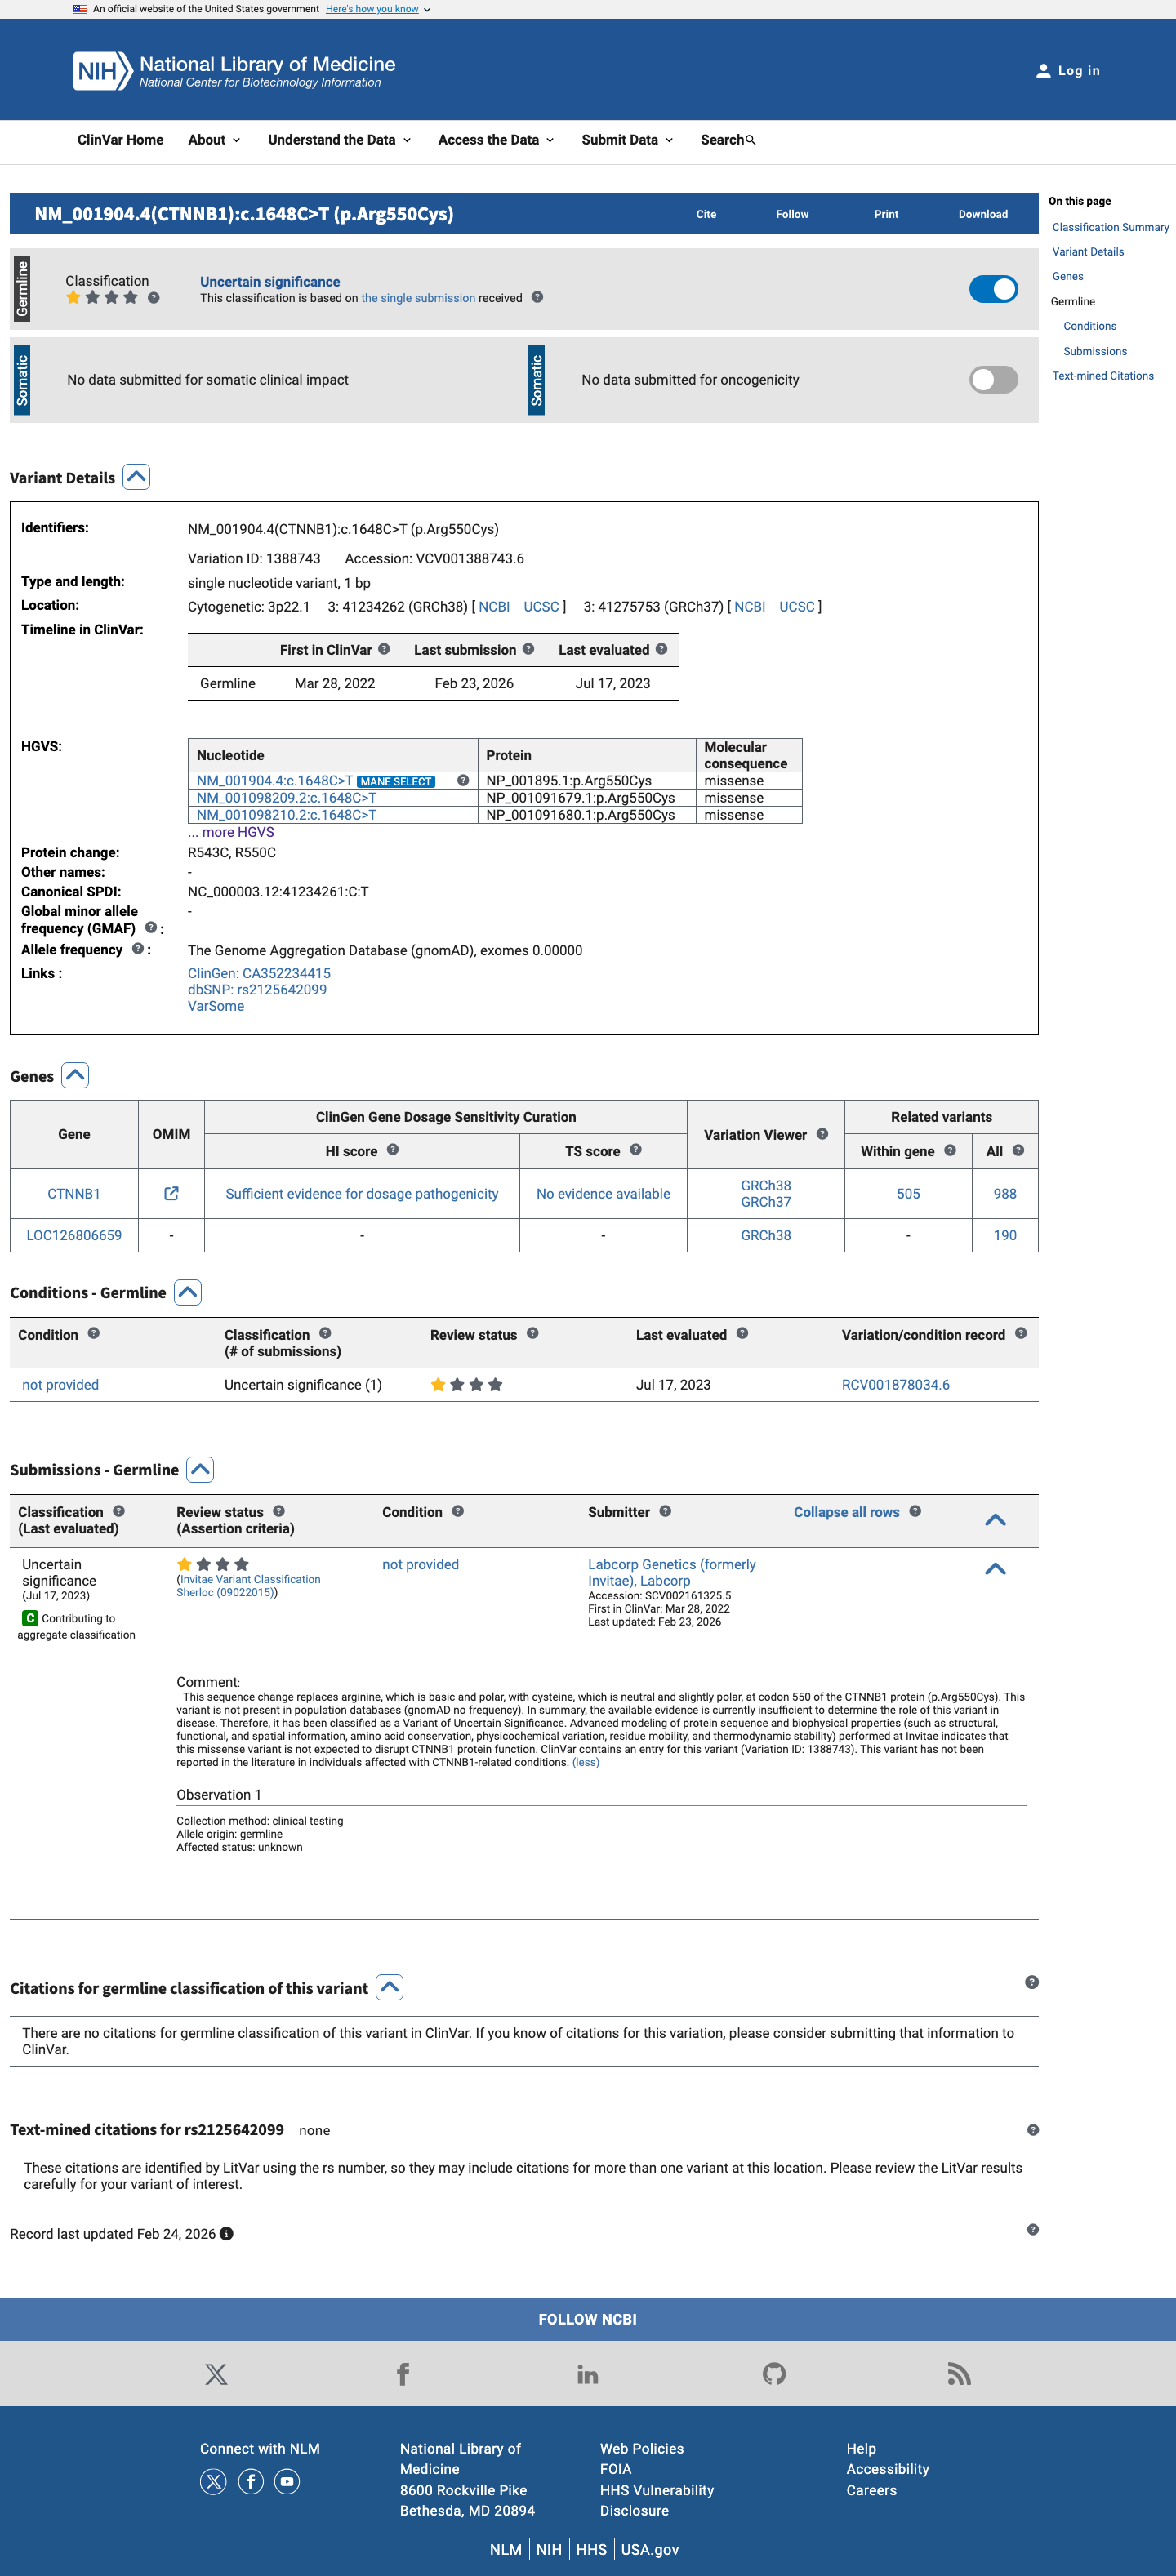Open help icon next to Within gene
The width and height of the screenshot is (1176, 2576).
click(x=950, y=1150)
